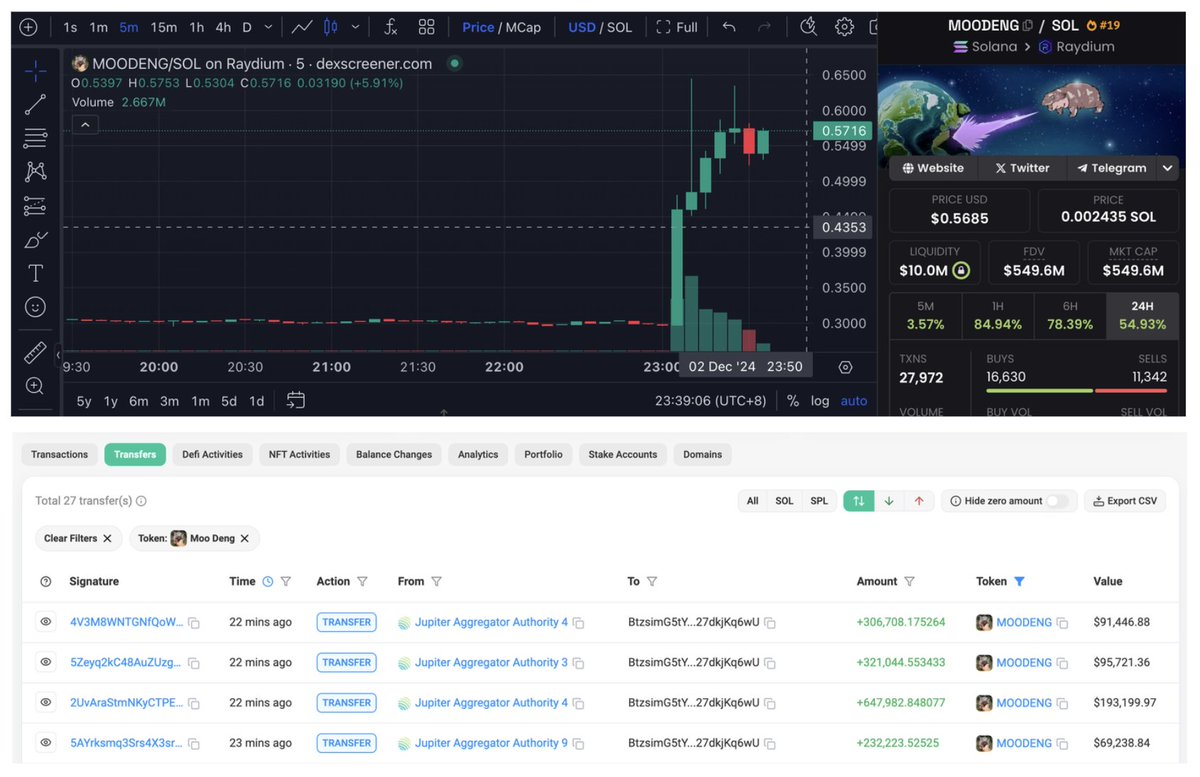Open the indicators dialog via the fx icon
Viewport: 1200px width, 777px height.
(390, 27)
